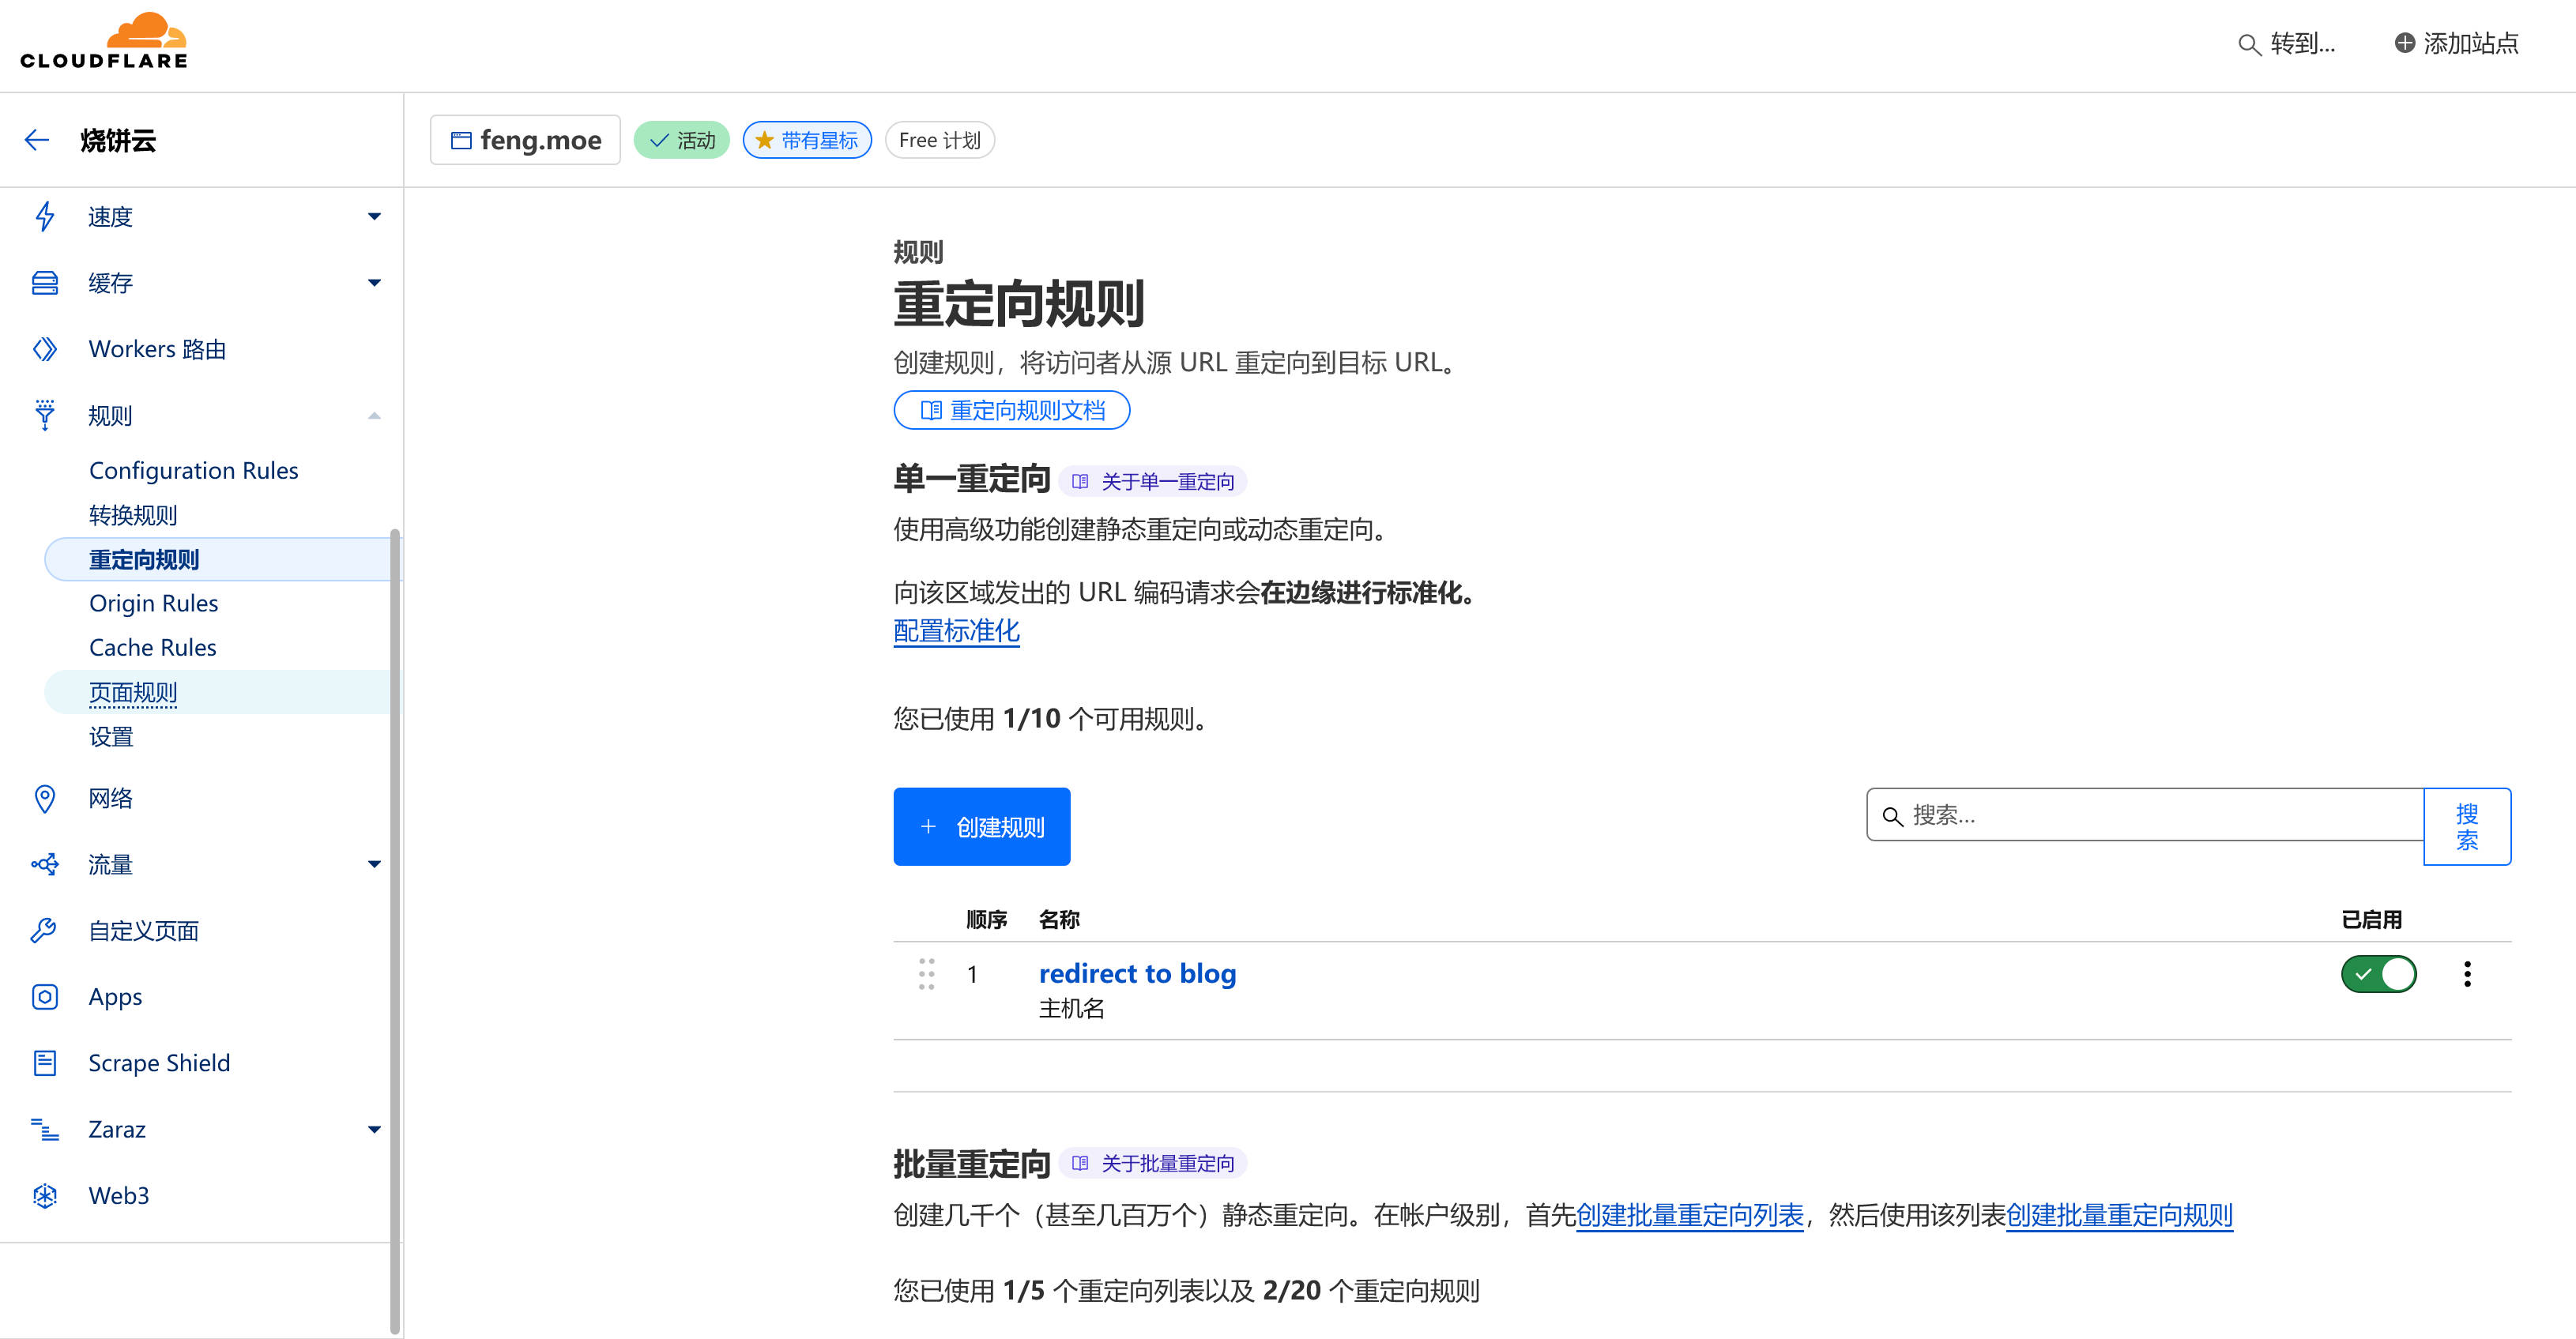Click the drag handle of rule 1
Viewport: 2576px width, 1339px height.
click(927, 974)
